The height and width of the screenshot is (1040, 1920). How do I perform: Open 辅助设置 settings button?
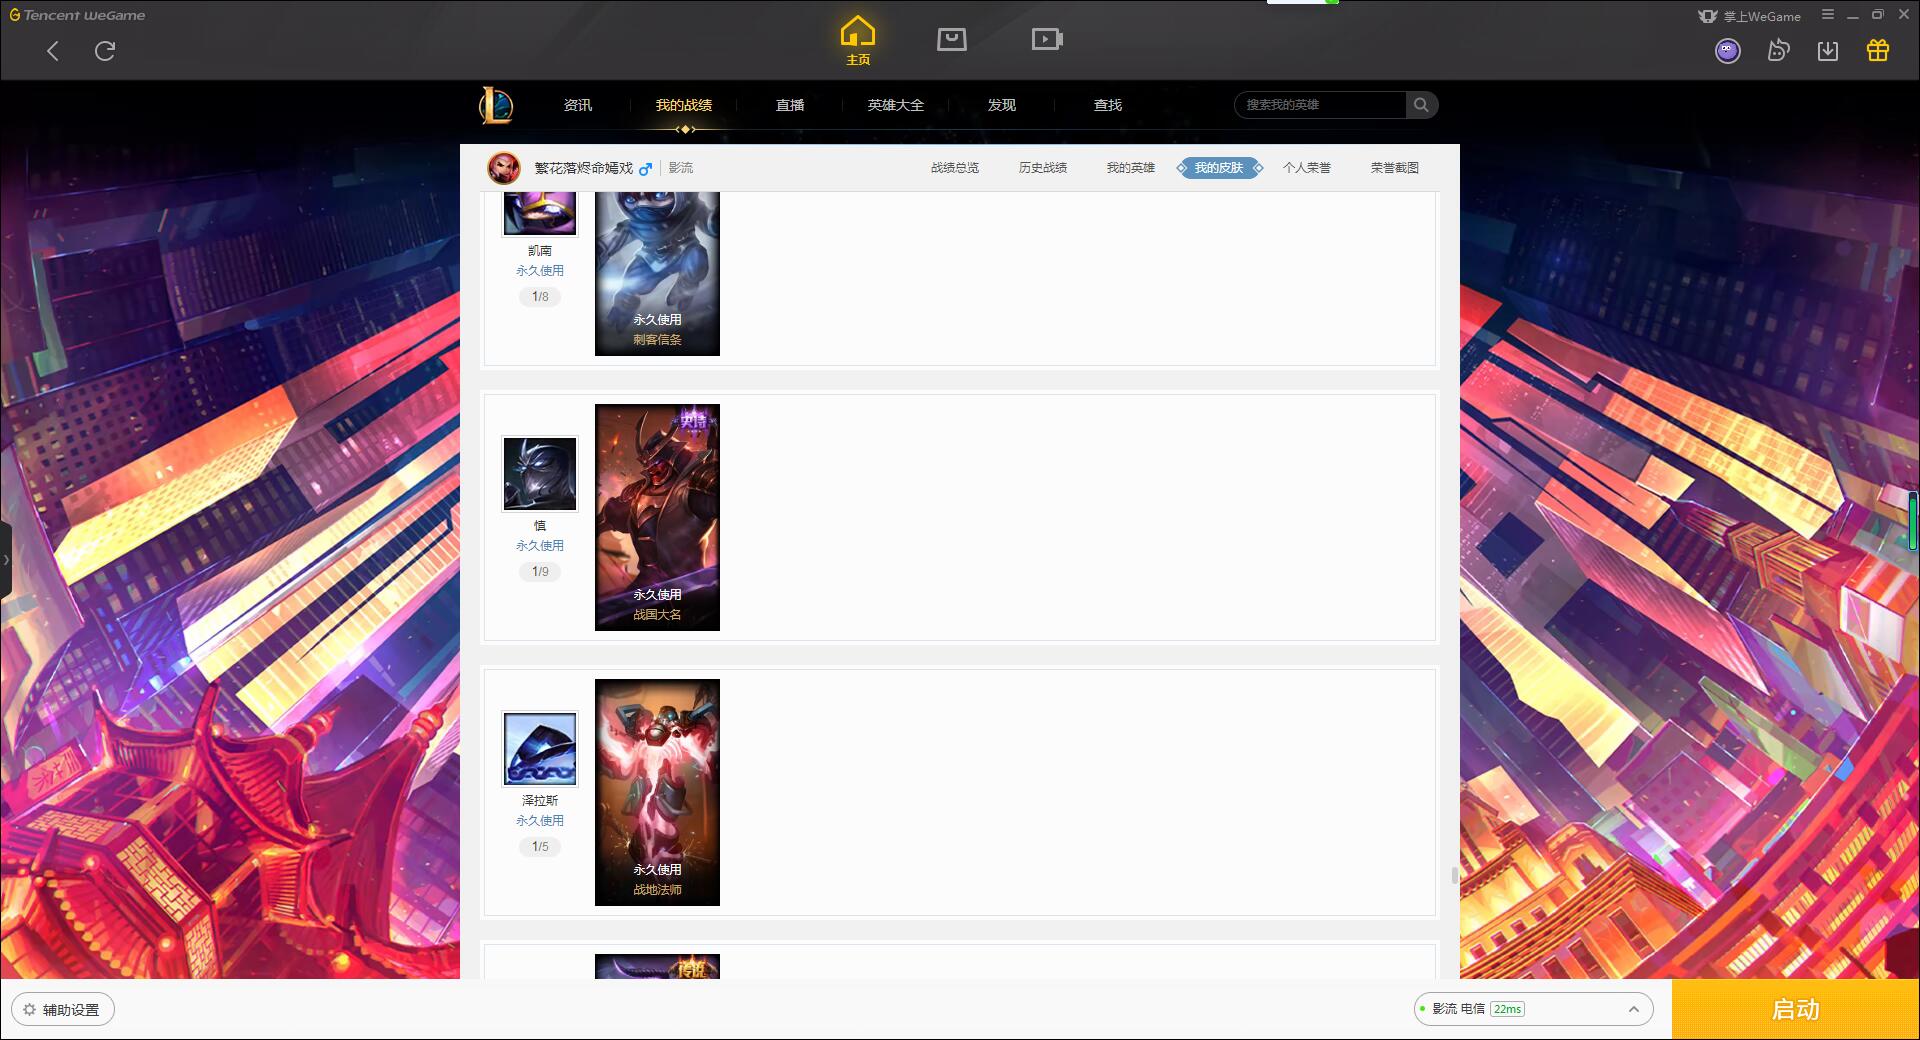coord(63,1010)
